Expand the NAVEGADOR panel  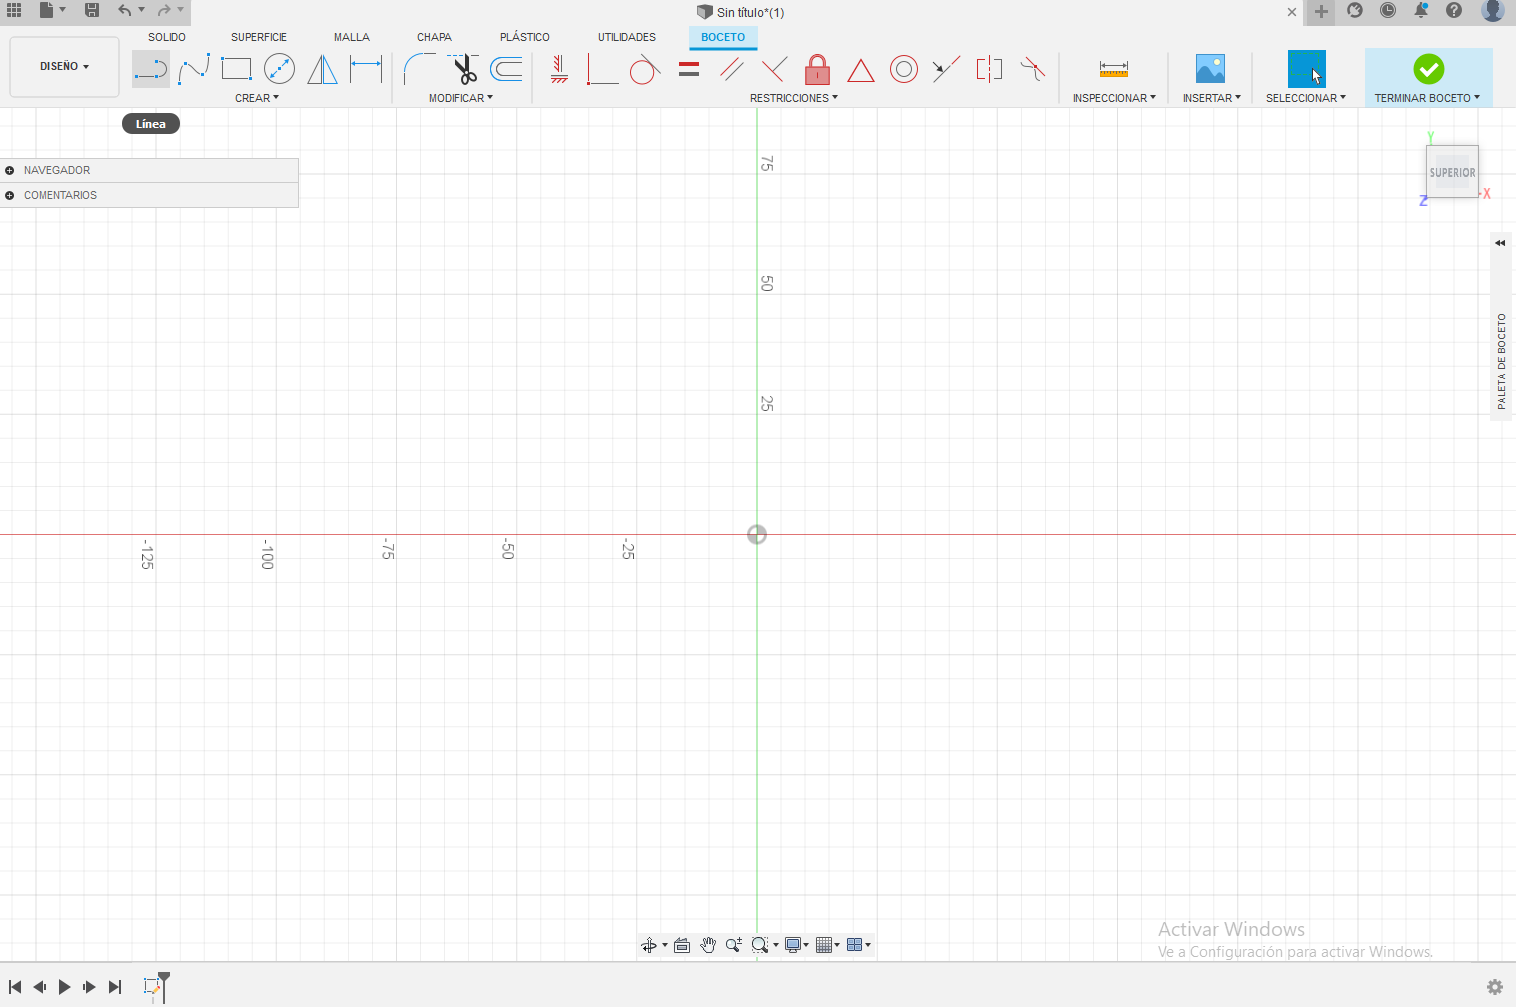click(10, 170)
